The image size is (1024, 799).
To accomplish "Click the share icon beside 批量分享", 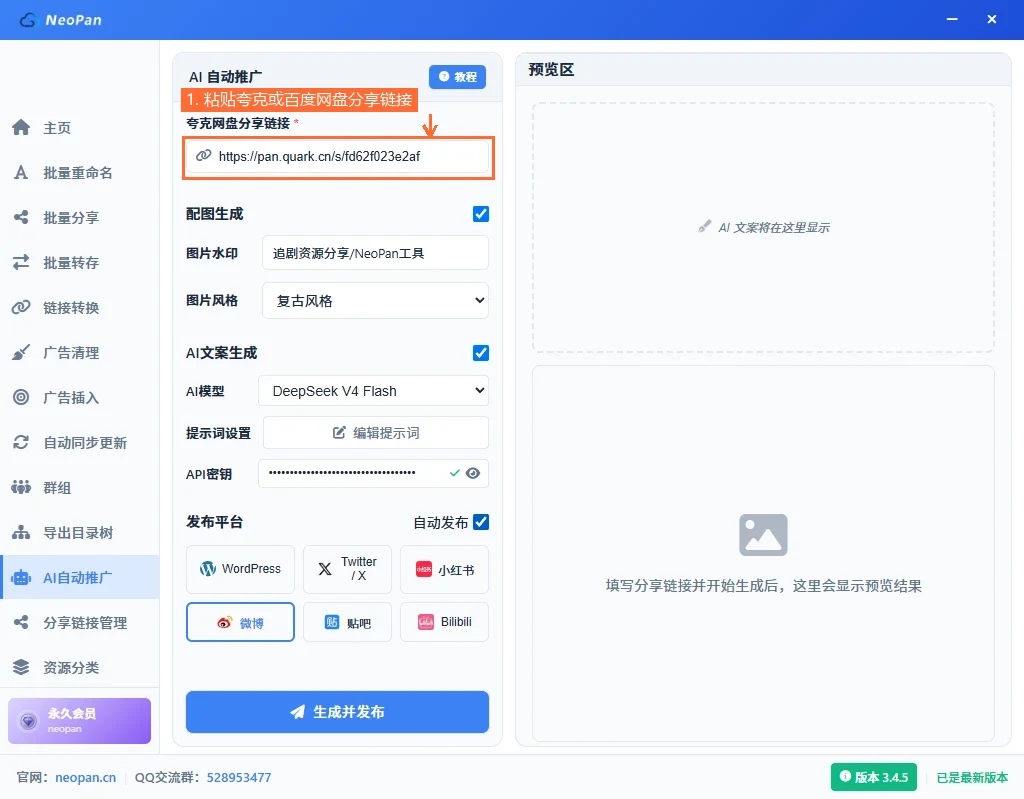I will (x=21, y=218).
